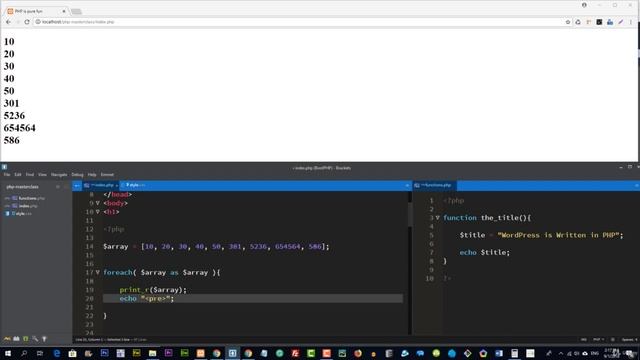This screenshot has height=360, width=640.
Task: Open the Brackets Navigate menu
Action: click(x=59, y=175)
